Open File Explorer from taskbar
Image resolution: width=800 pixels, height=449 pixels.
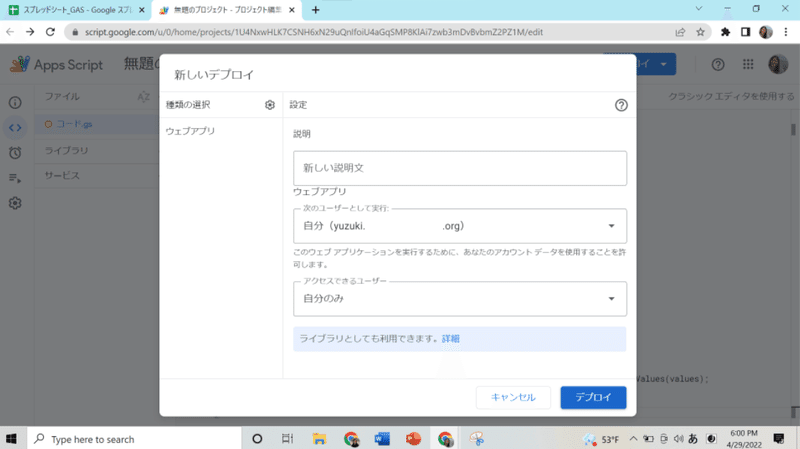(x=319, y=439)
